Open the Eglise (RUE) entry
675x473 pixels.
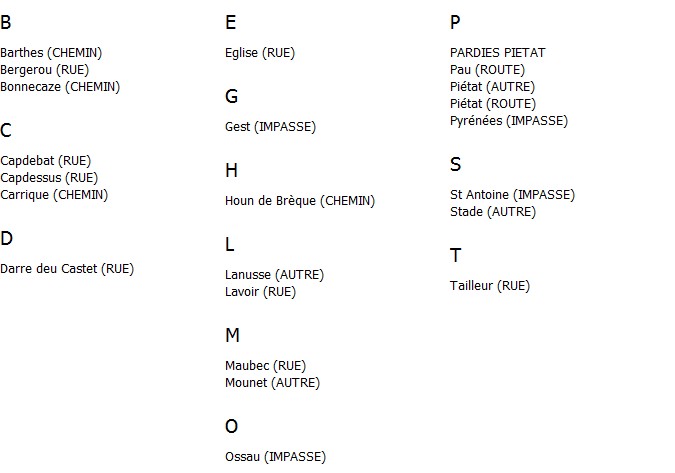[260, 53]
